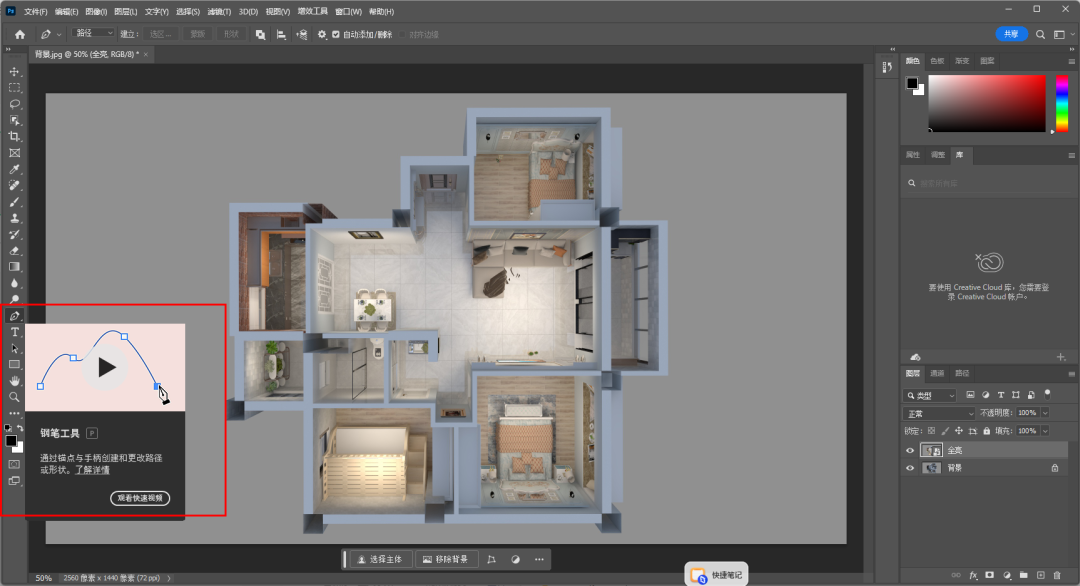Toggle lock image pixels brush icon
Screen dimensions: 1080x586
[945, 431]
